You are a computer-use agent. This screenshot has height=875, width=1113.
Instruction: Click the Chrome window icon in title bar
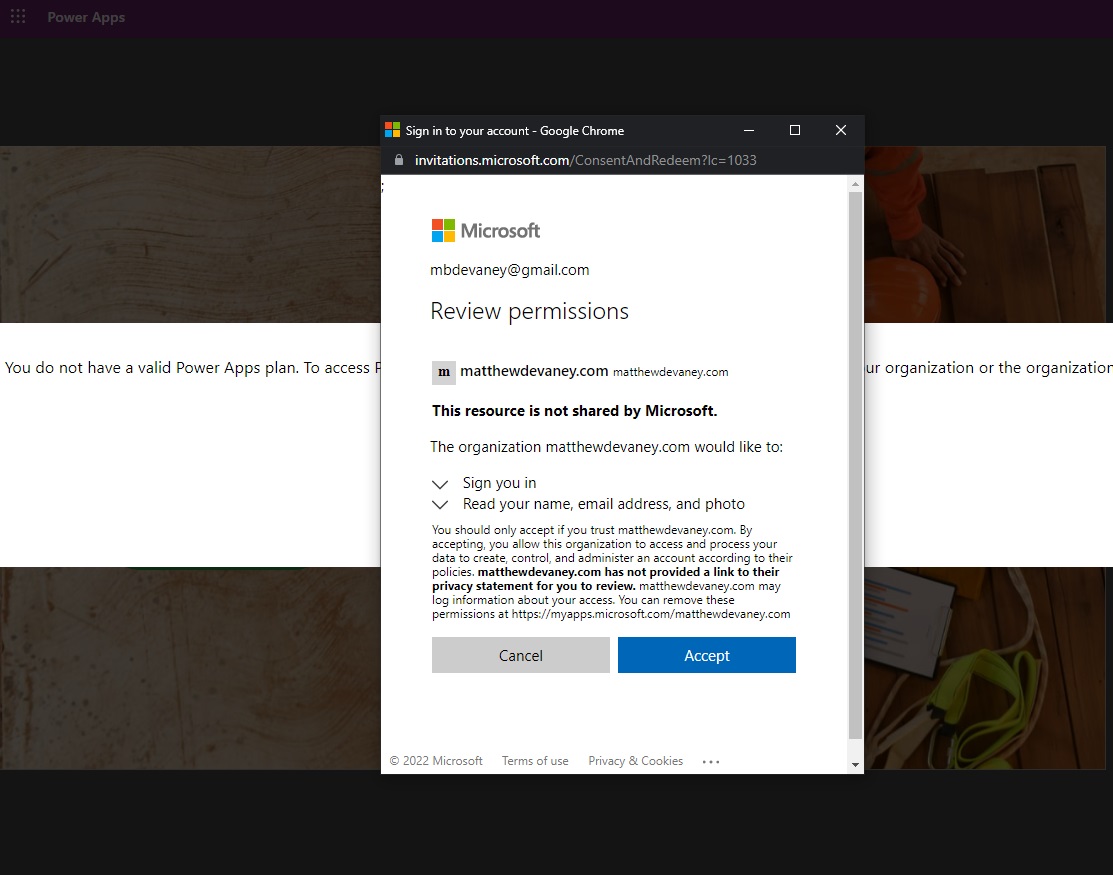390,129
